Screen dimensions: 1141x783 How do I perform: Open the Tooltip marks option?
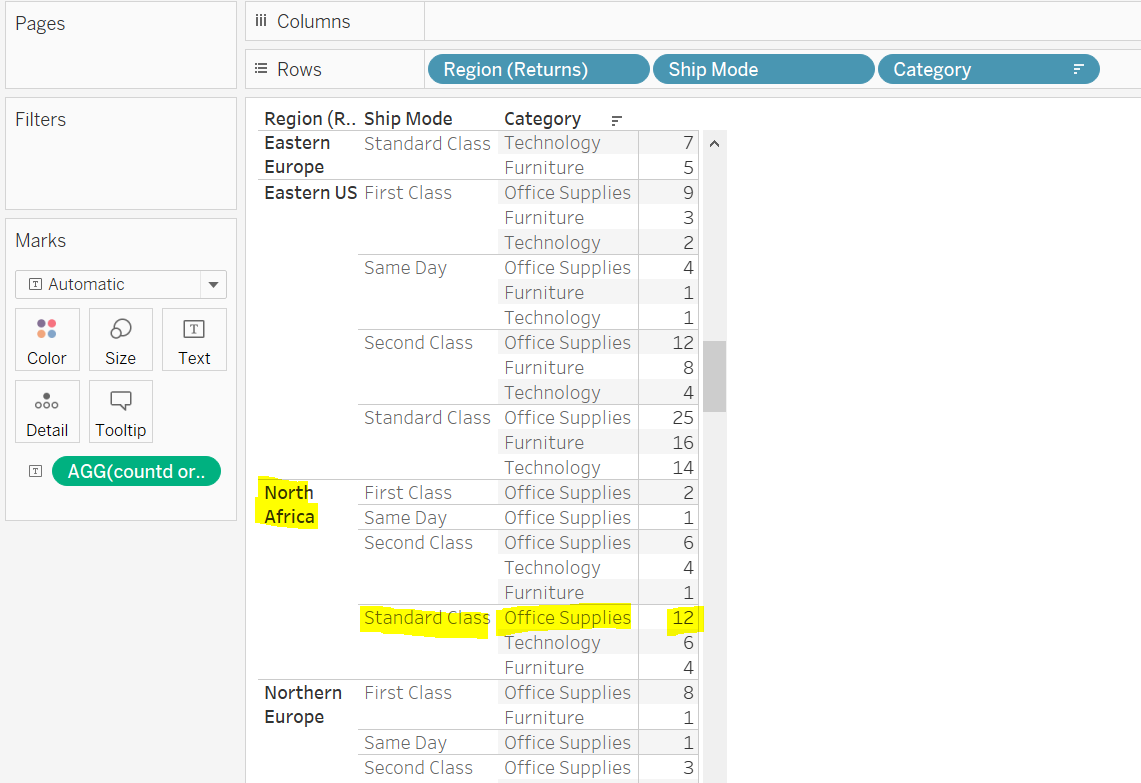point(120,411)
